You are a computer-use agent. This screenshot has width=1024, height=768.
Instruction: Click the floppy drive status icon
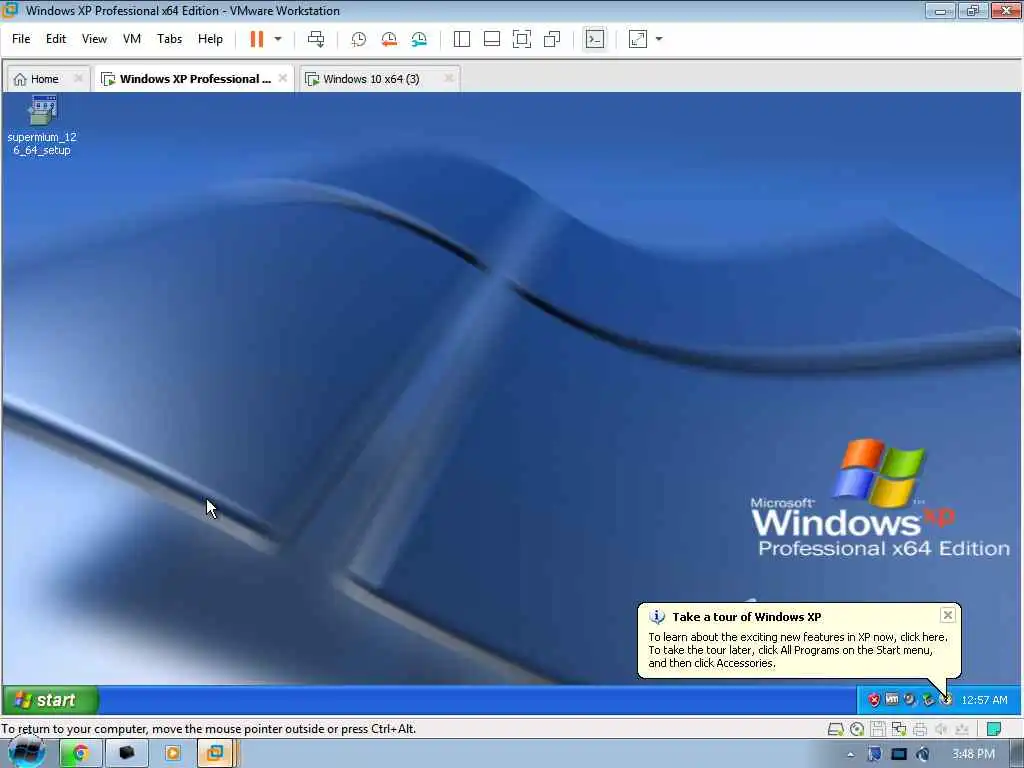(878, 729)
